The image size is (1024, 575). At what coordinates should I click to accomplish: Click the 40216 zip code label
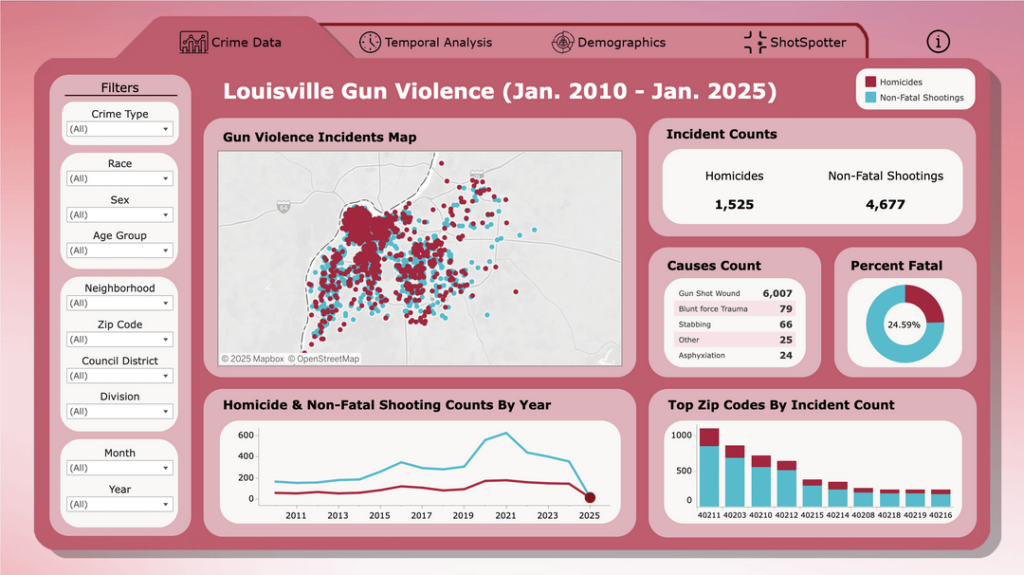click(940, 516)
